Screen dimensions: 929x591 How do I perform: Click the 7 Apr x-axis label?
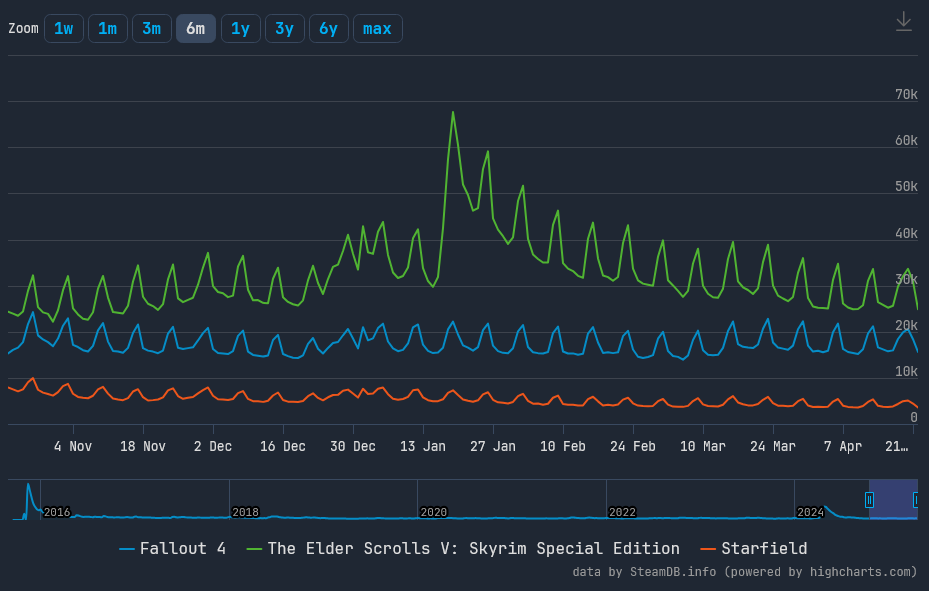point(843,447)
